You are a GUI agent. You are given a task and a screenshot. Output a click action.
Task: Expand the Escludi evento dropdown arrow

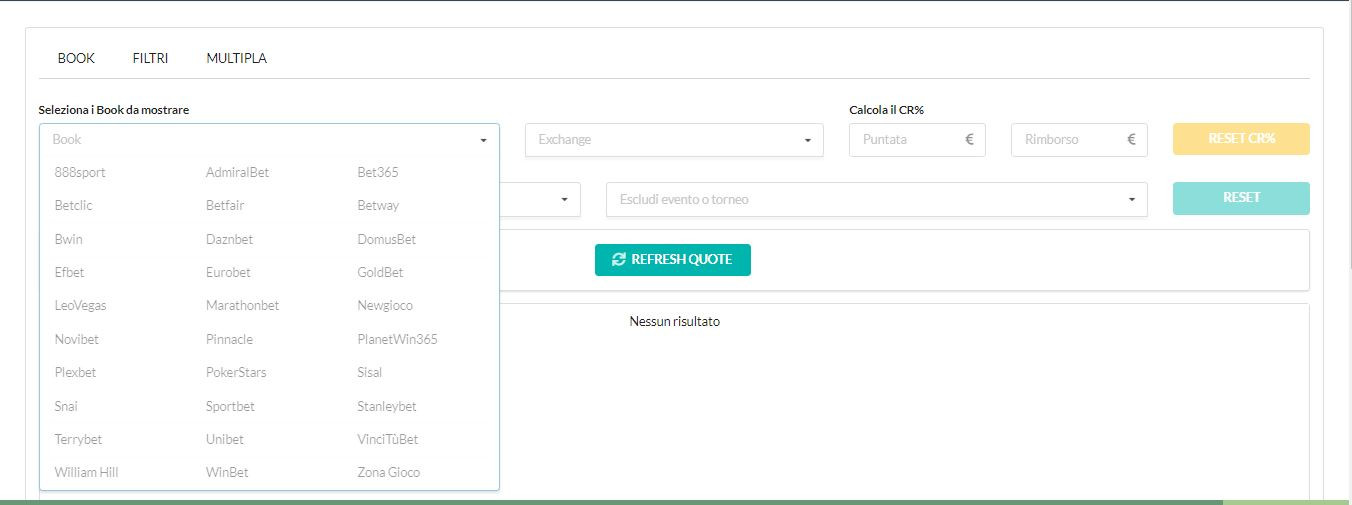click(1131, 200)
